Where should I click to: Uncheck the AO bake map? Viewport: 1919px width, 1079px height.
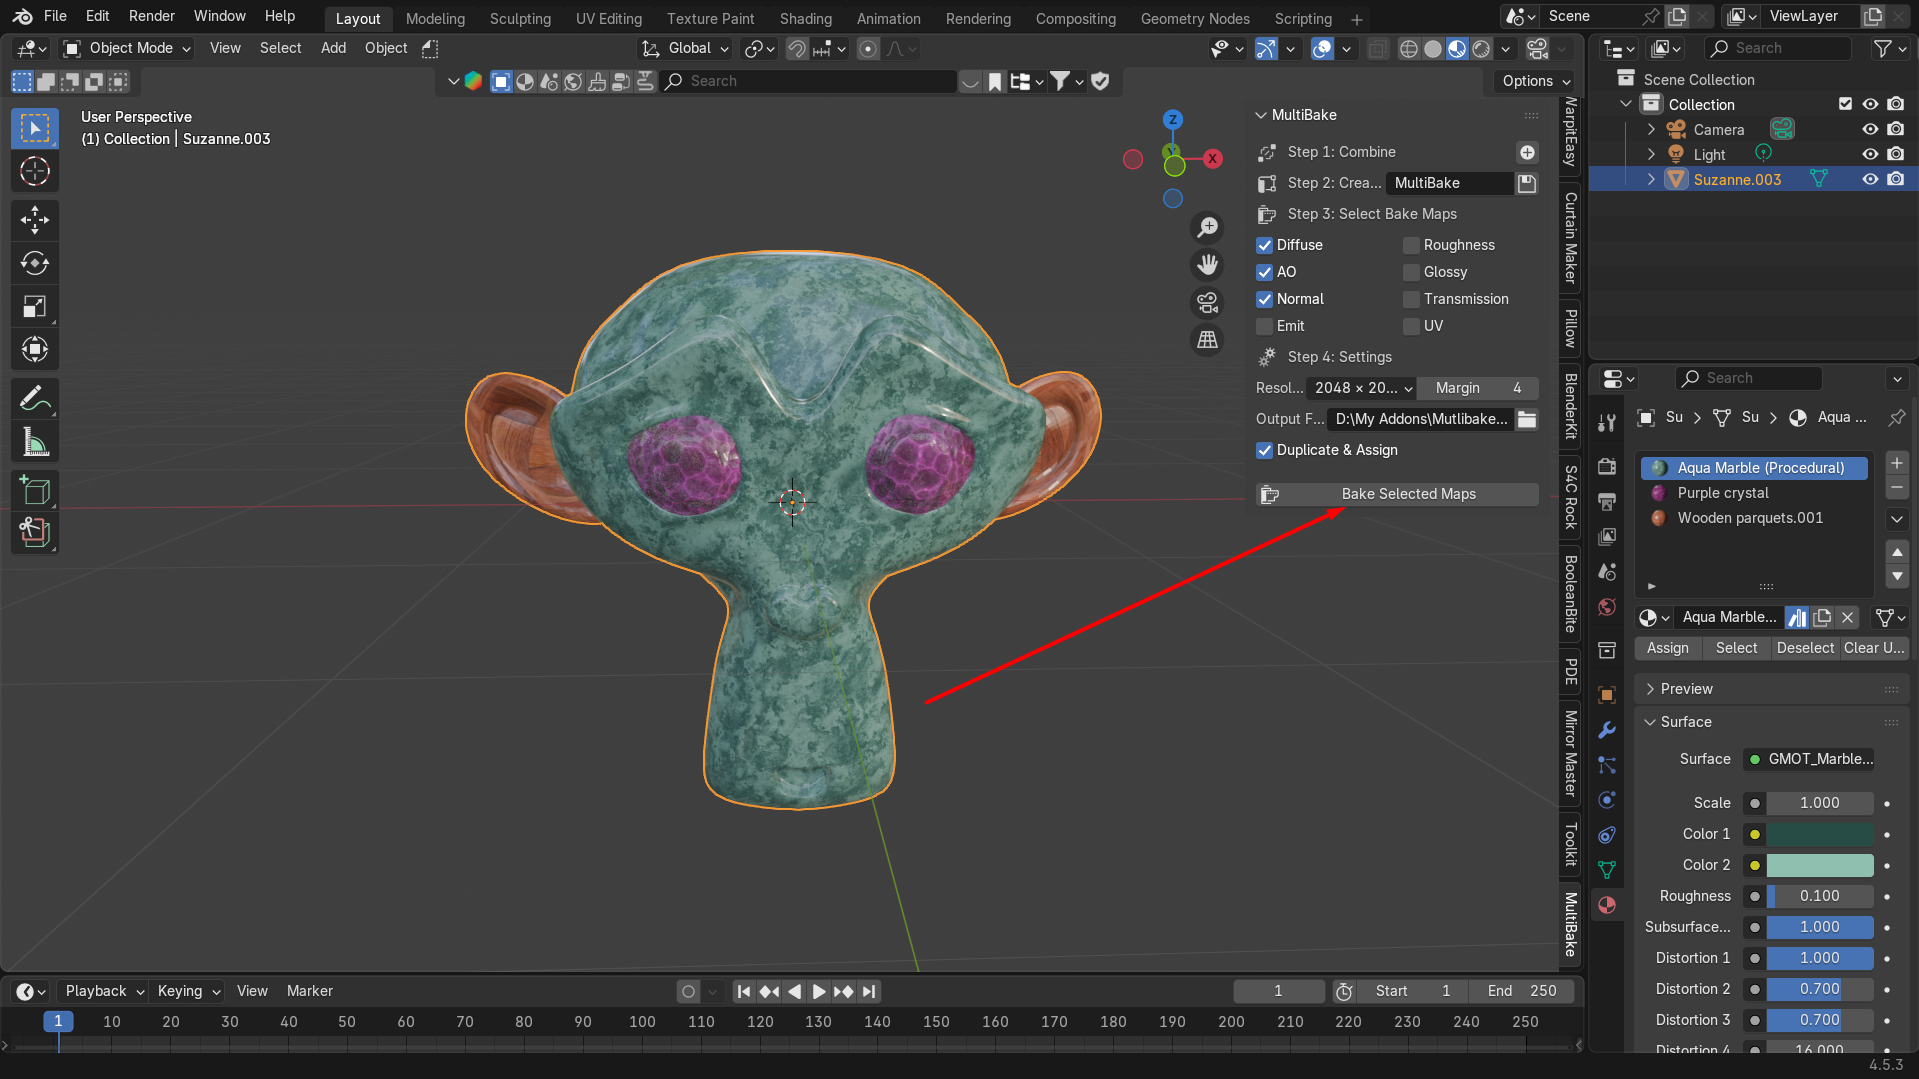pos(1265,272)
